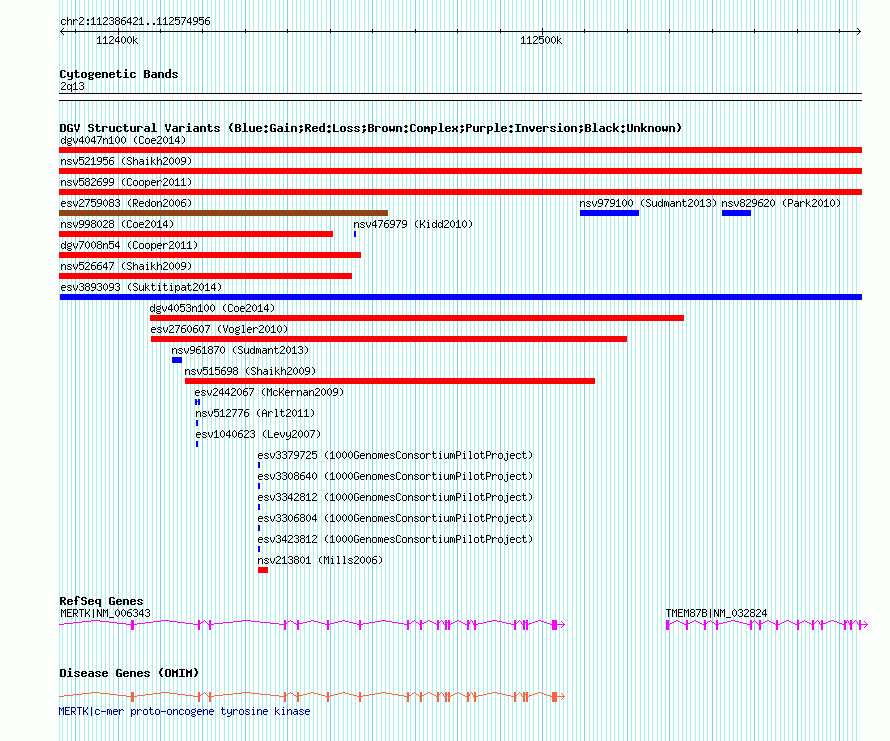The width and height of the screenshot is (890, 741).
Task: Select the red esv2760607 loss bar
Action: coord(389,339)
